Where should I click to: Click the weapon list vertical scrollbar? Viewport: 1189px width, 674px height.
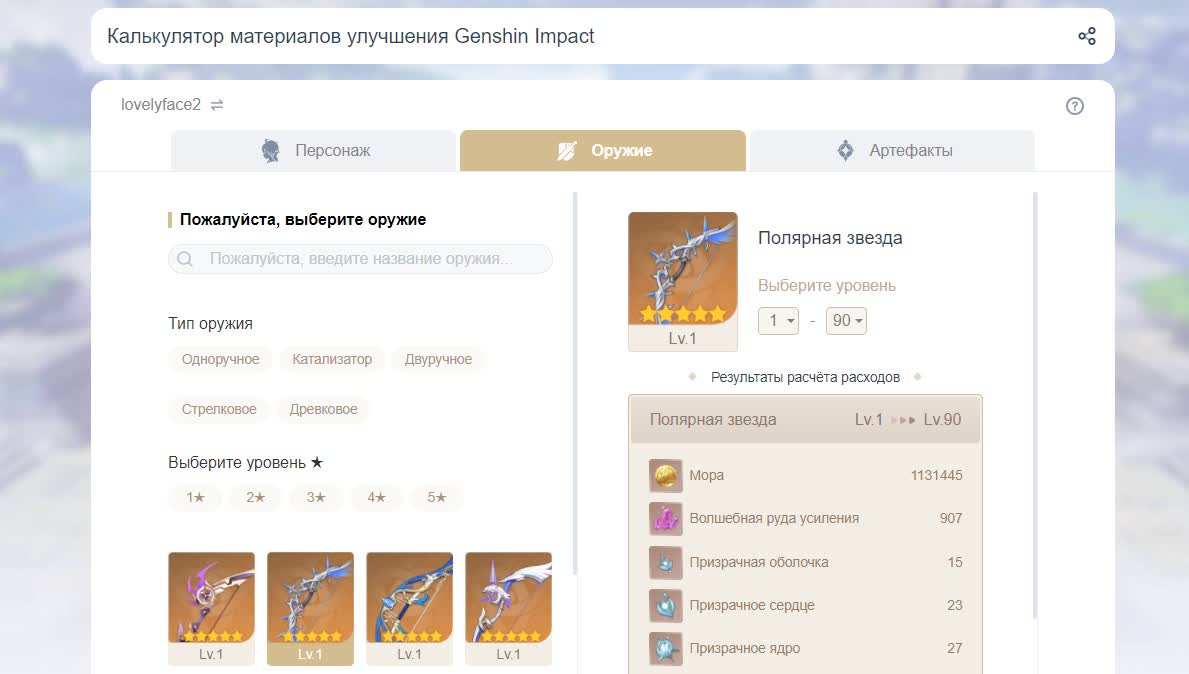[575, 383]
